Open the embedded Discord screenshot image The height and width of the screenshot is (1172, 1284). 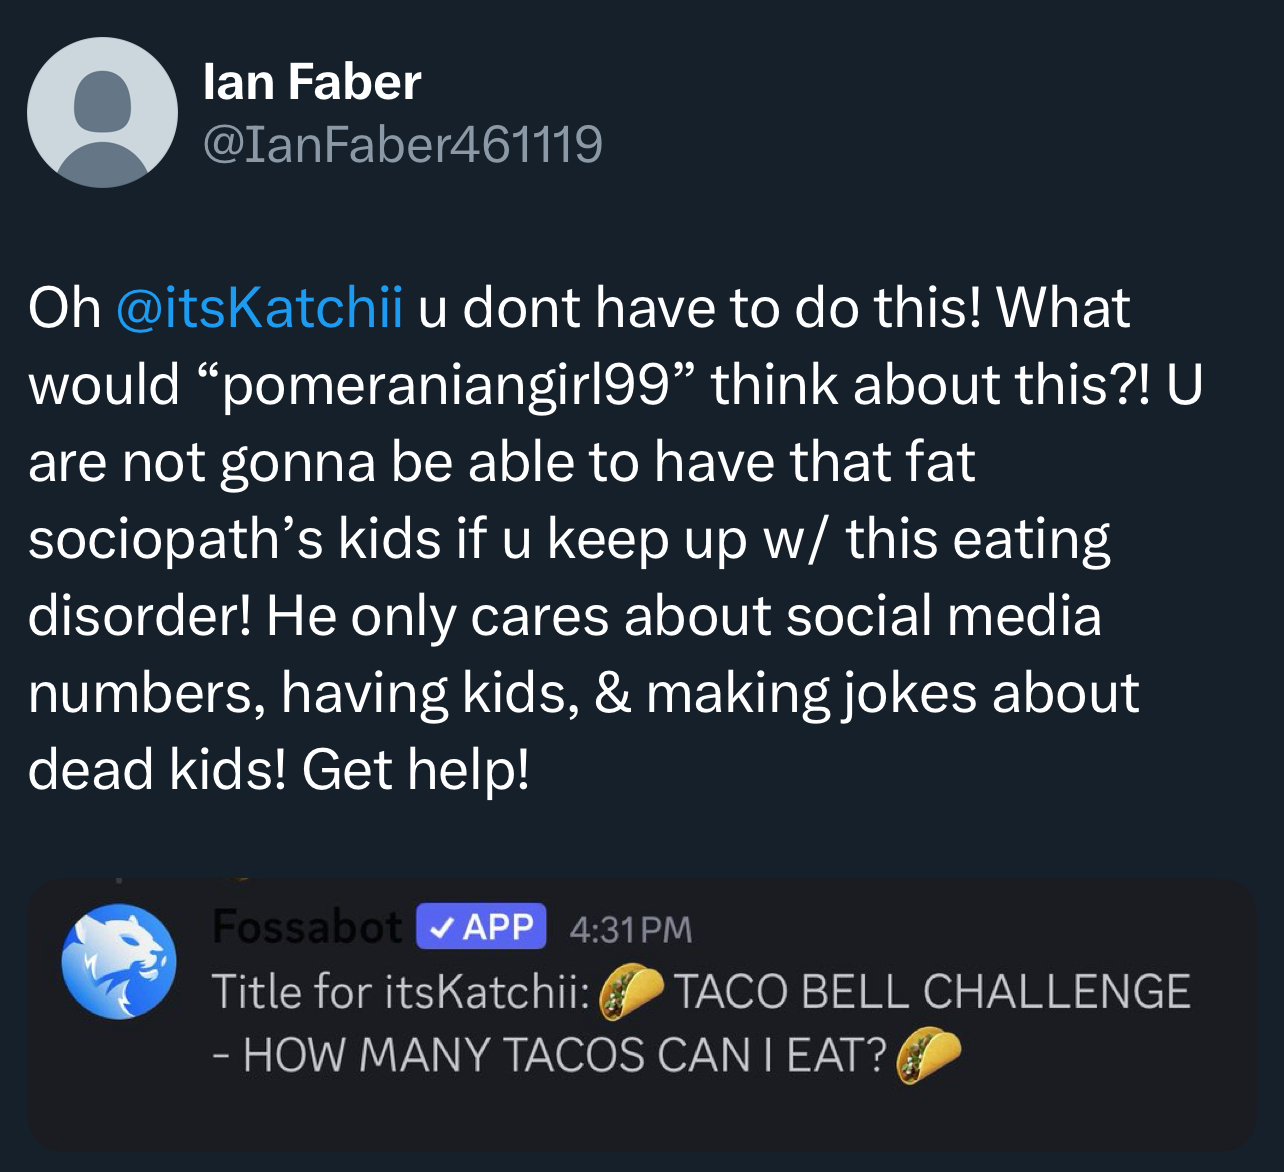(x=641, y=1013)
